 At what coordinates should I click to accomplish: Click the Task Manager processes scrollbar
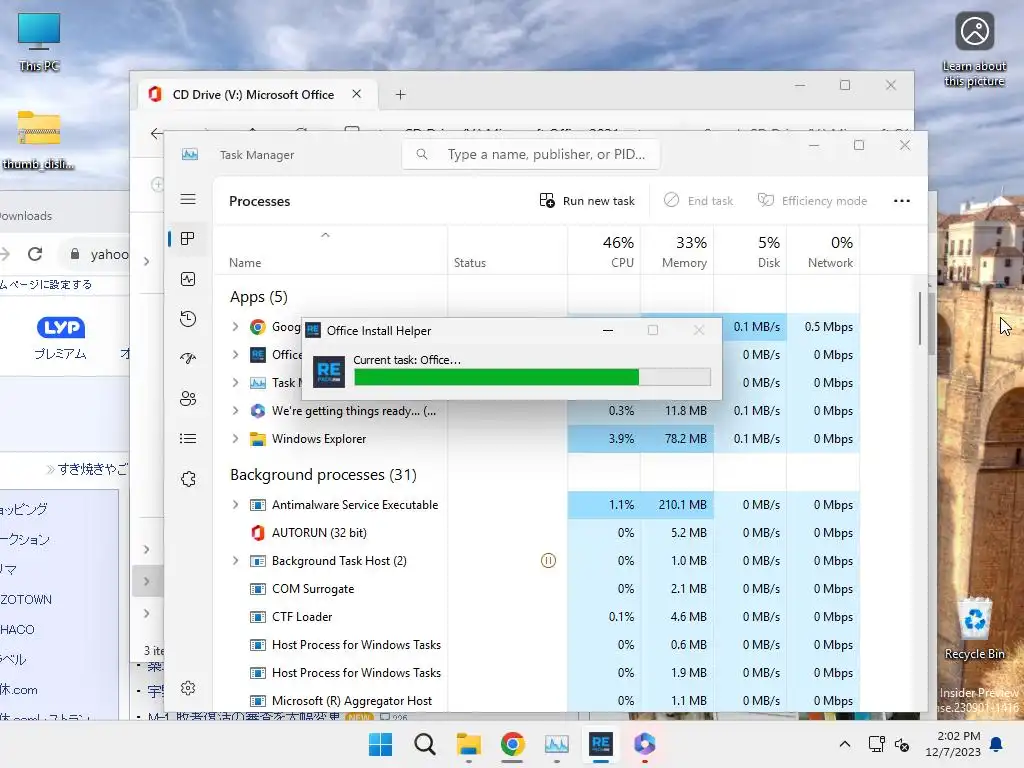tap(921, 318)
